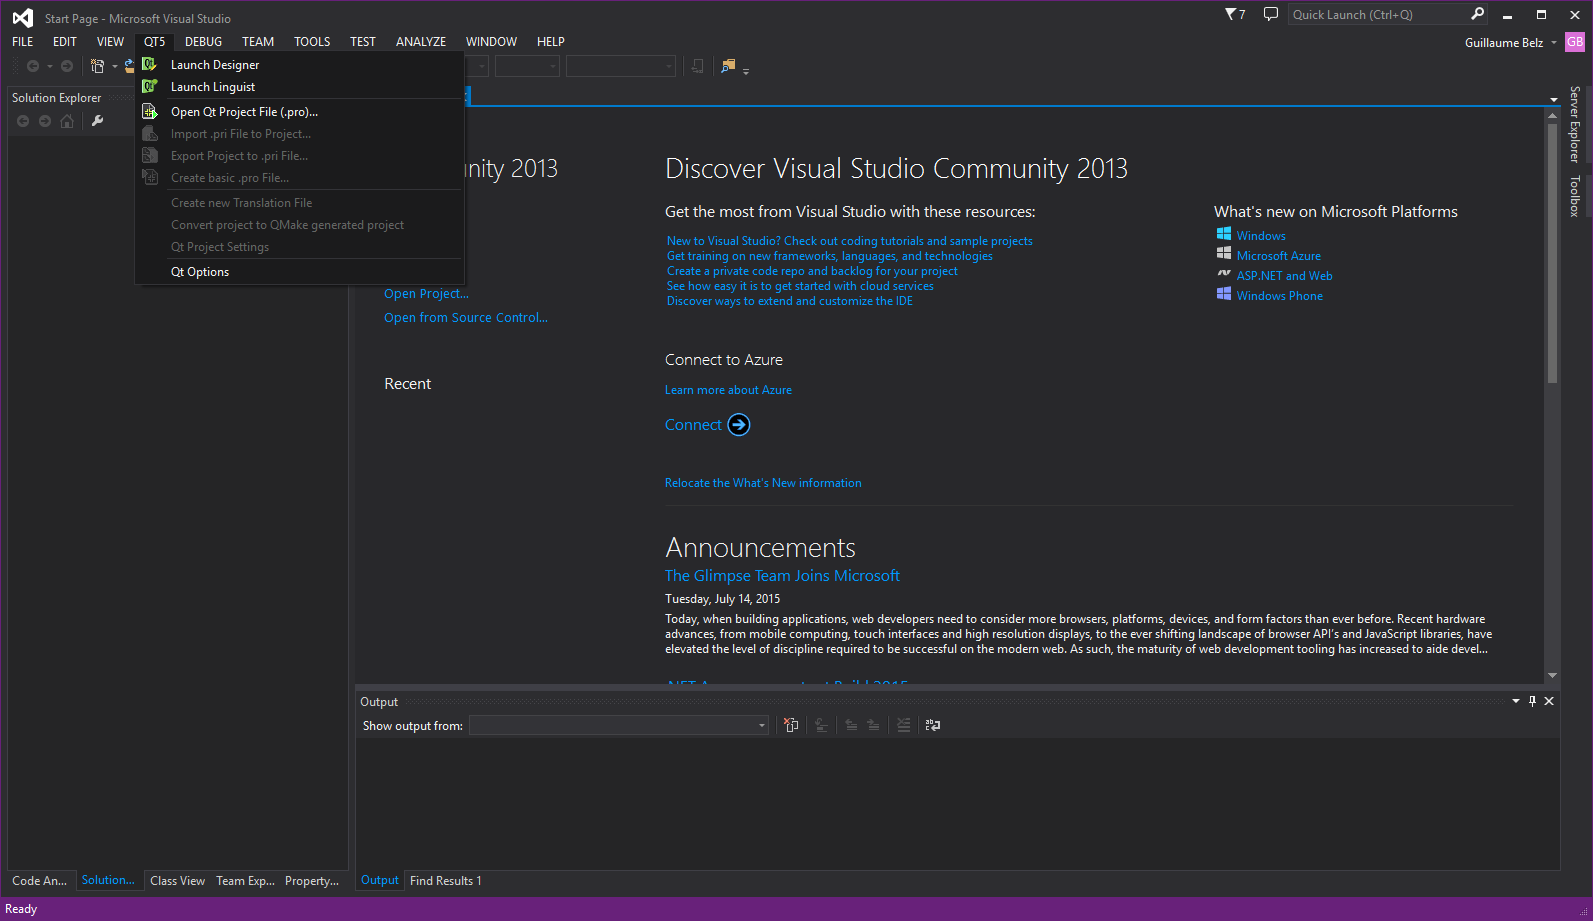This screenshot has width=1593, height=921.
Task: Open the wide toolbar combo box
Action: (621, 66)
